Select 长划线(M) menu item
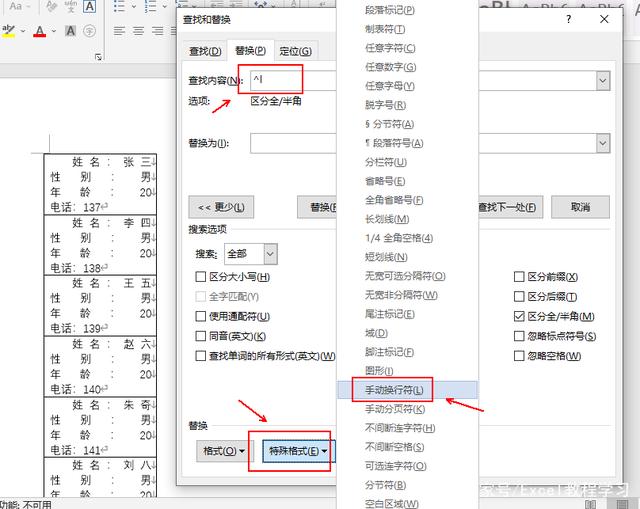This screenshot has height=509, width=640. click(407, 219)
